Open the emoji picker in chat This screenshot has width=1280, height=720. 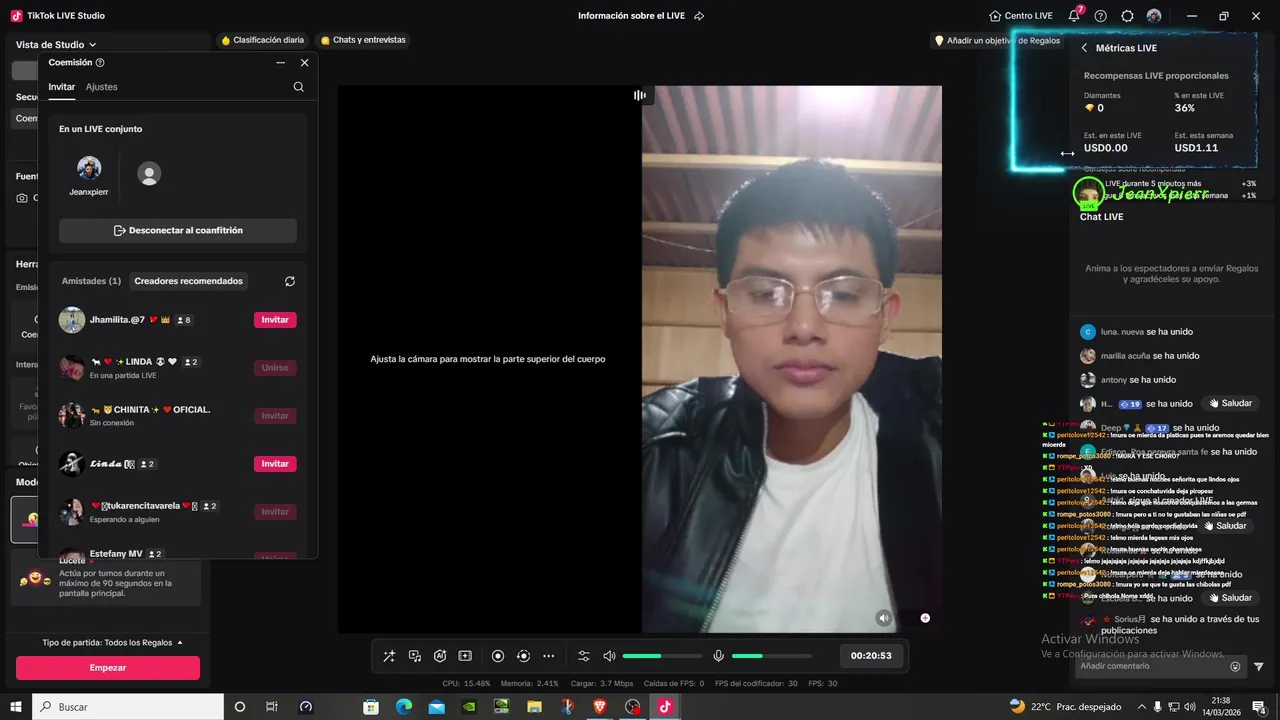[x=1235, y=666]
